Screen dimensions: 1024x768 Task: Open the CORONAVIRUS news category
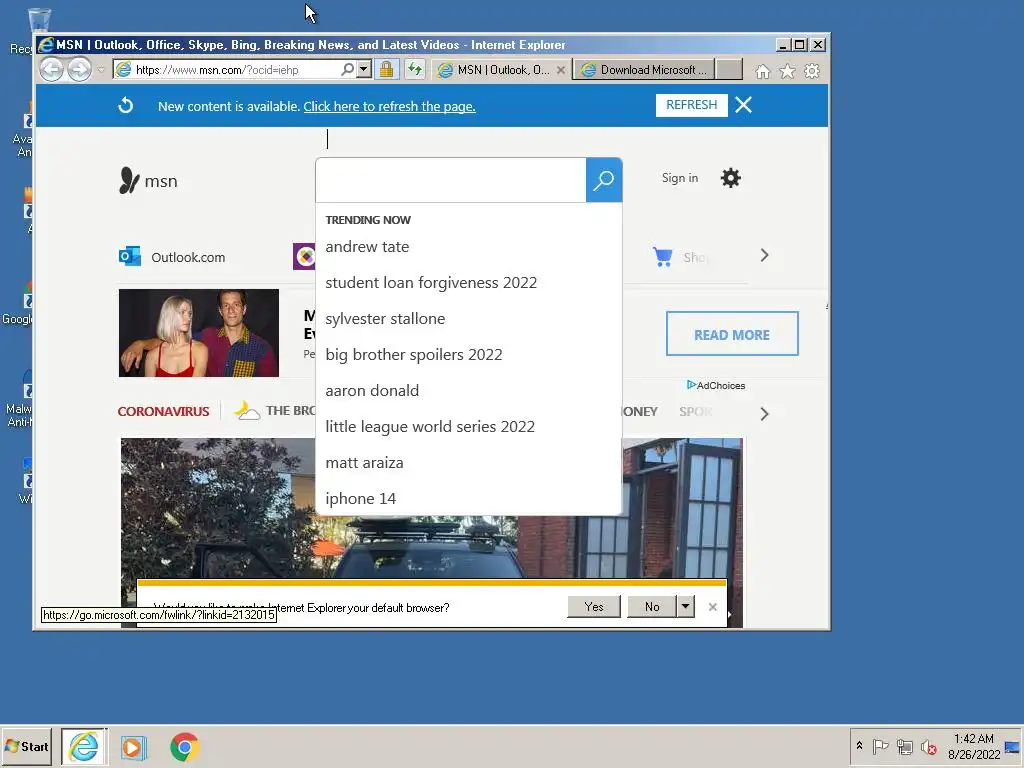pos(163,411)
